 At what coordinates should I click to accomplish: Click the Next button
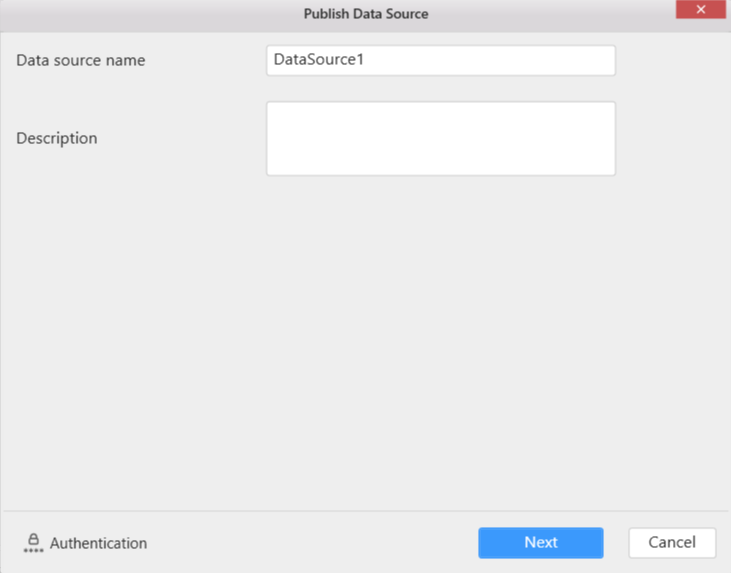(x=540, y=542)
